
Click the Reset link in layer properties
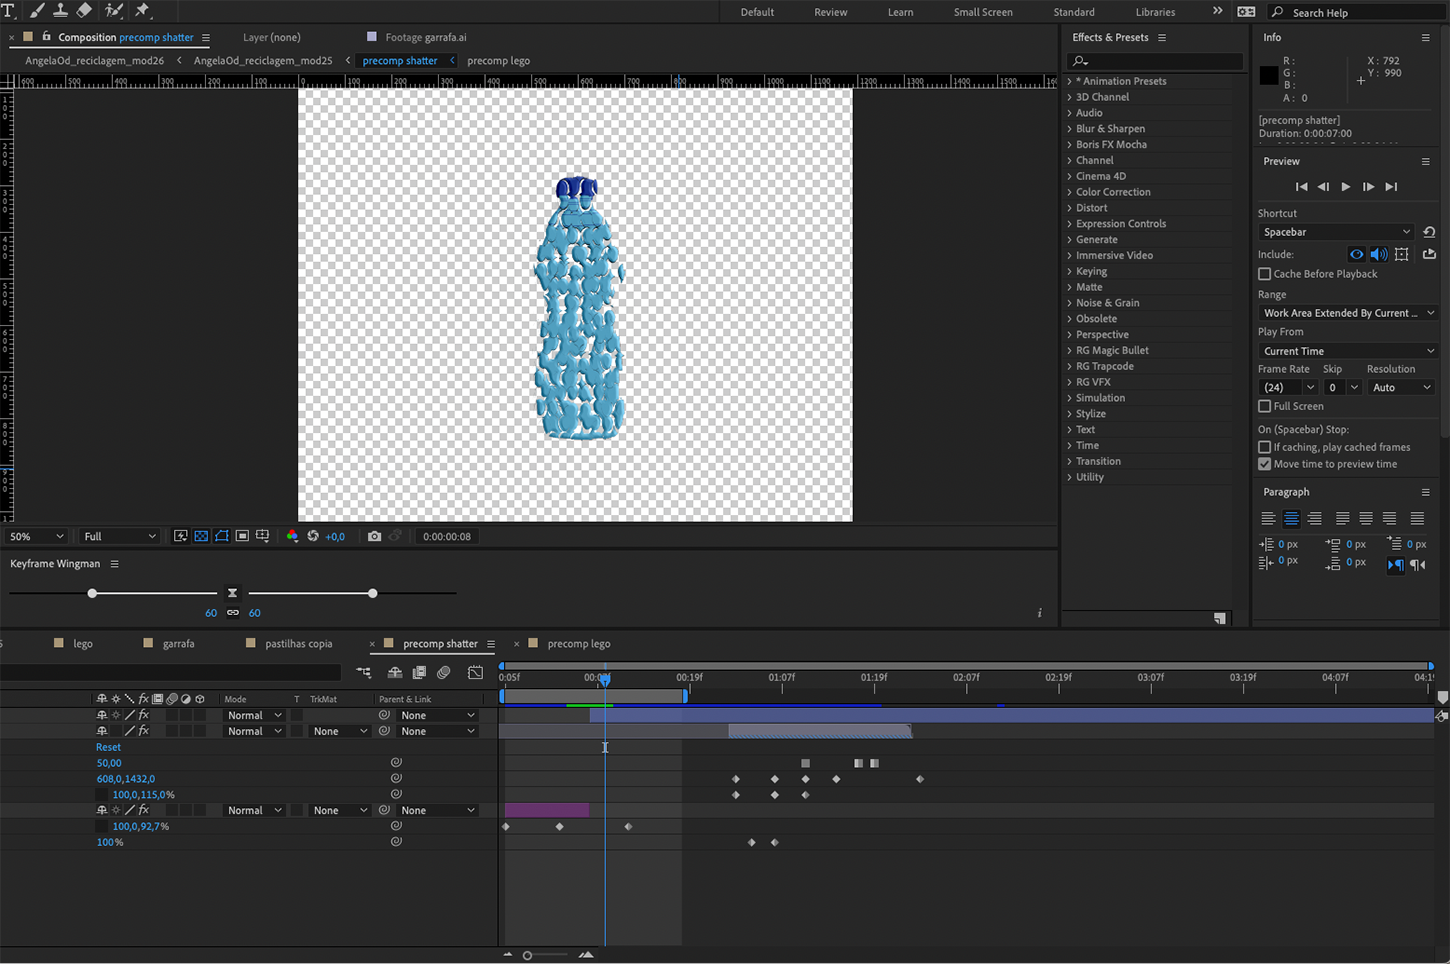[x=108, y=747]
